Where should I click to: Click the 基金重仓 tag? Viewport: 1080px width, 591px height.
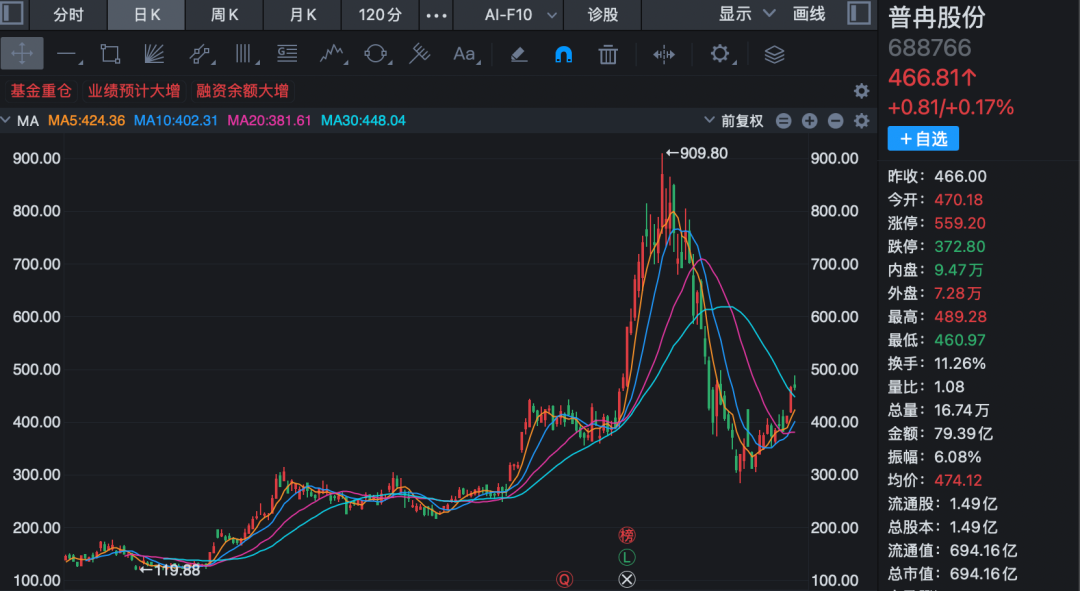click(x=41, y=91)
